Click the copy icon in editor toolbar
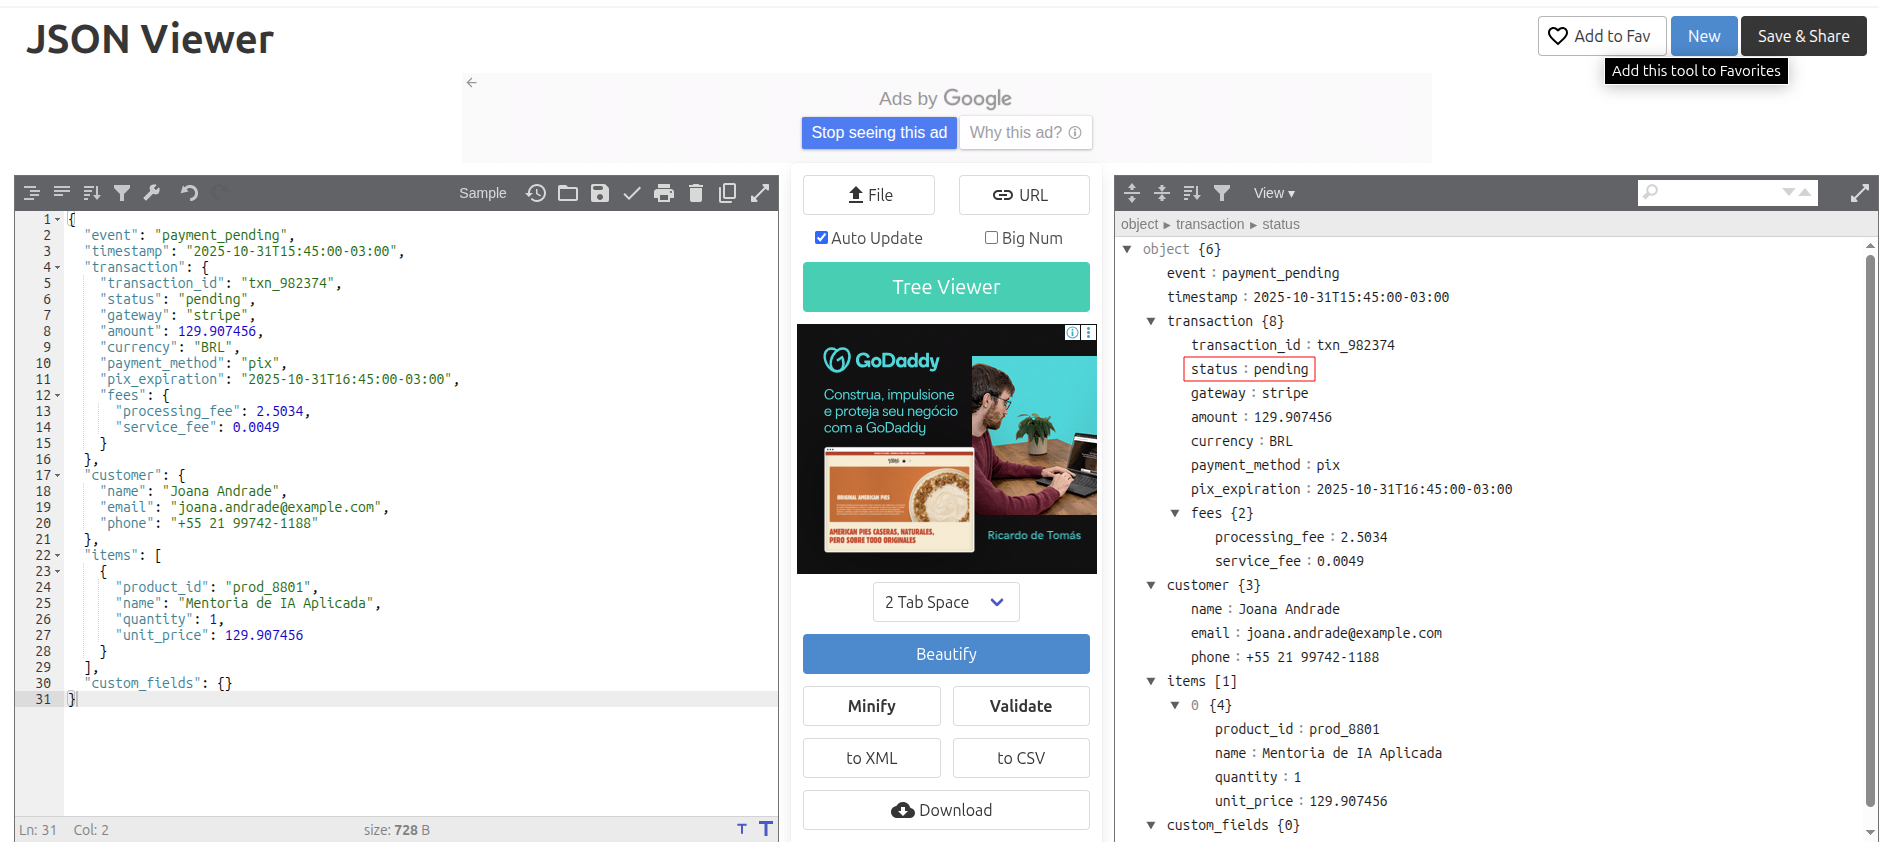 click(728, 193)
